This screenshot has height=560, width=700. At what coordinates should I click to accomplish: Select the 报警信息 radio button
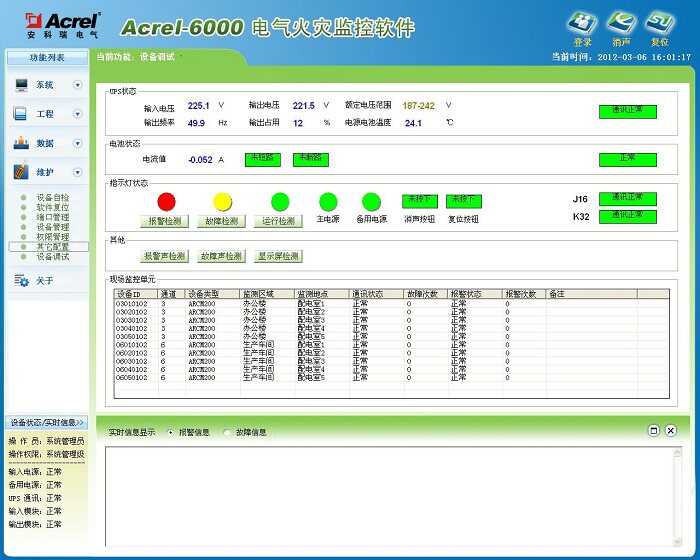point(170,432)
